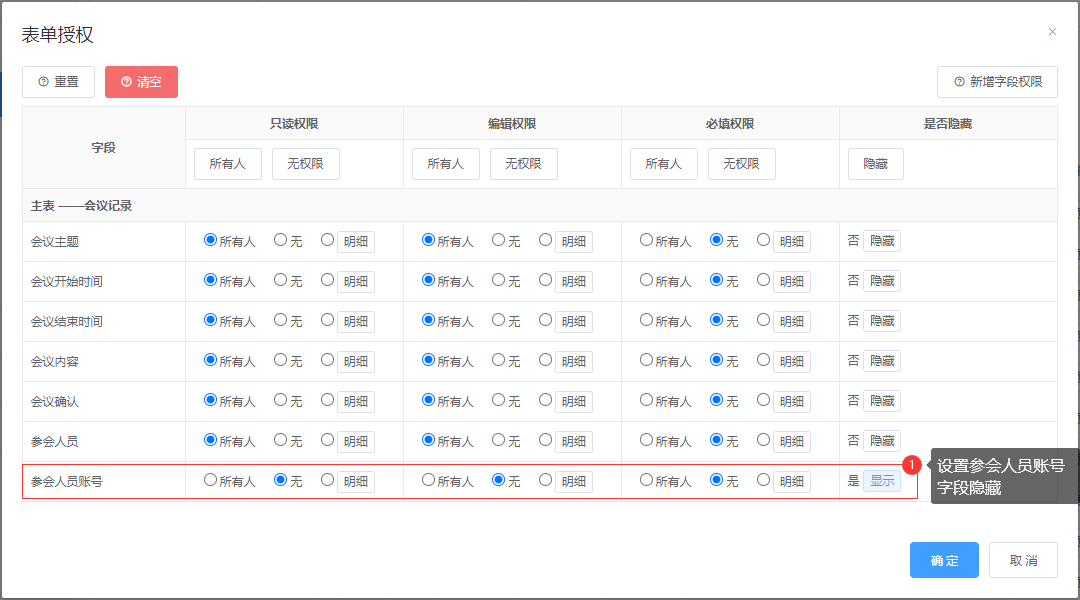Select 所有人 read-only radio for 参会人员账号
1080x600 pixels.
coord(211,480)
